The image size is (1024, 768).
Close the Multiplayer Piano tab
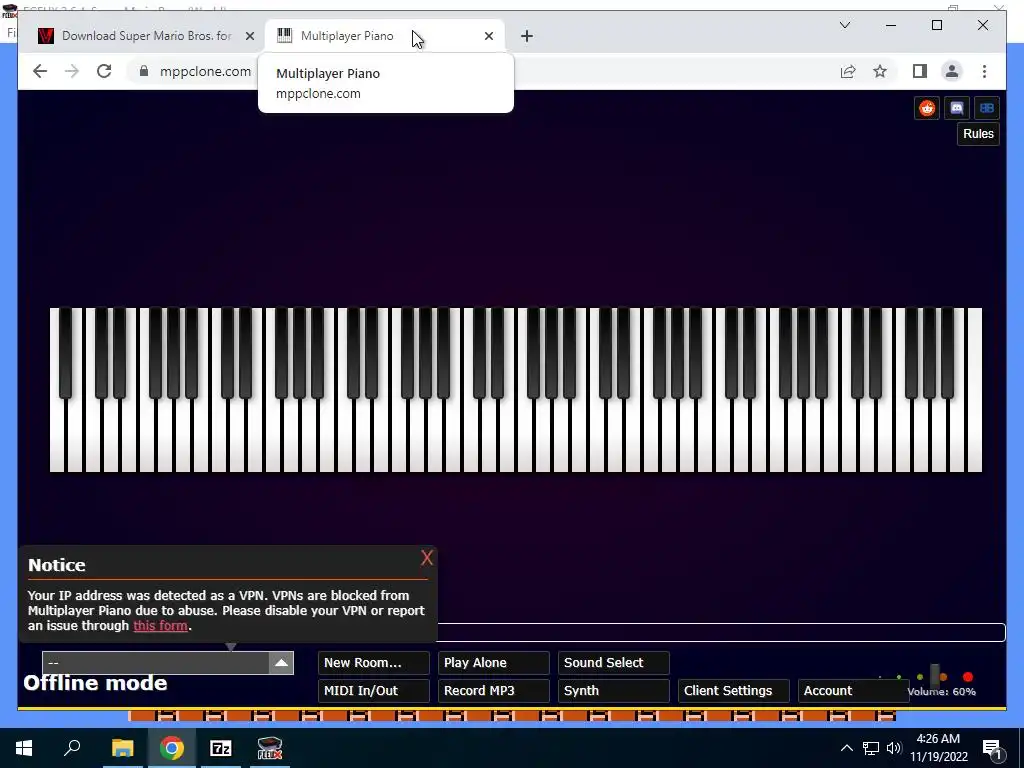pyautogui.click(x=488, y=36)
